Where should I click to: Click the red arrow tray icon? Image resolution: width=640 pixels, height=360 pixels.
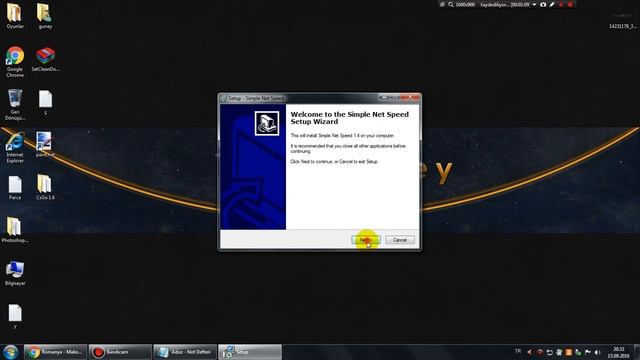[530, 352]
